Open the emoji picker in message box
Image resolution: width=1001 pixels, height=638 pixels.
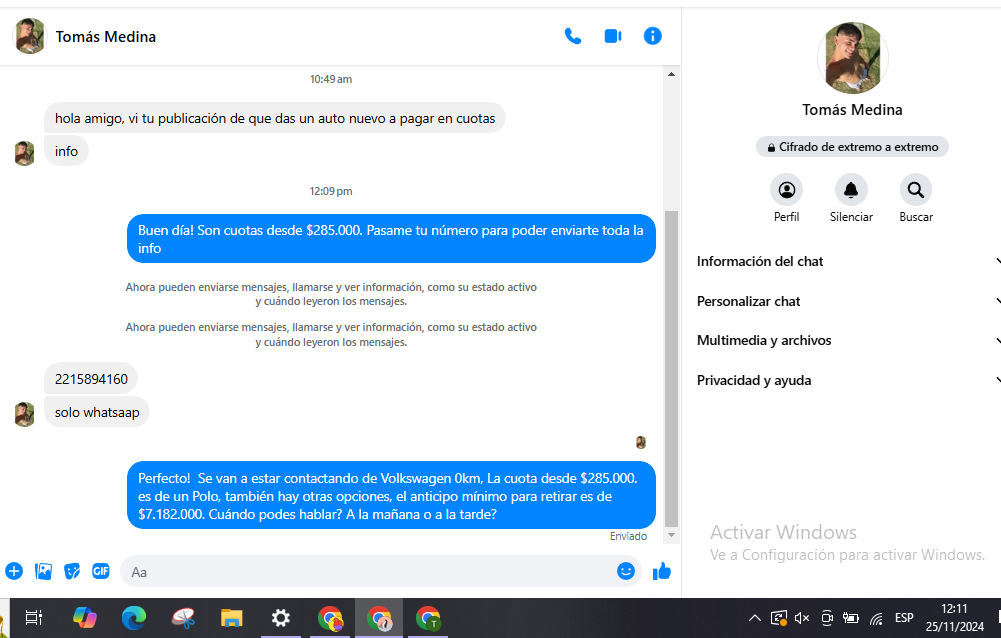(x=626, y=571)
